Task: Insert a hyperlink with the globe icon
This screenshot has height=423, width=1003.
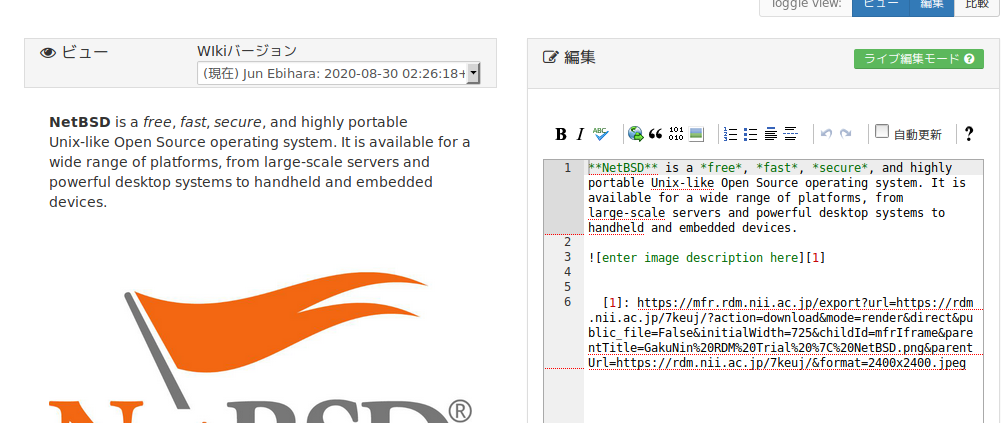Action: coord(635,134)
